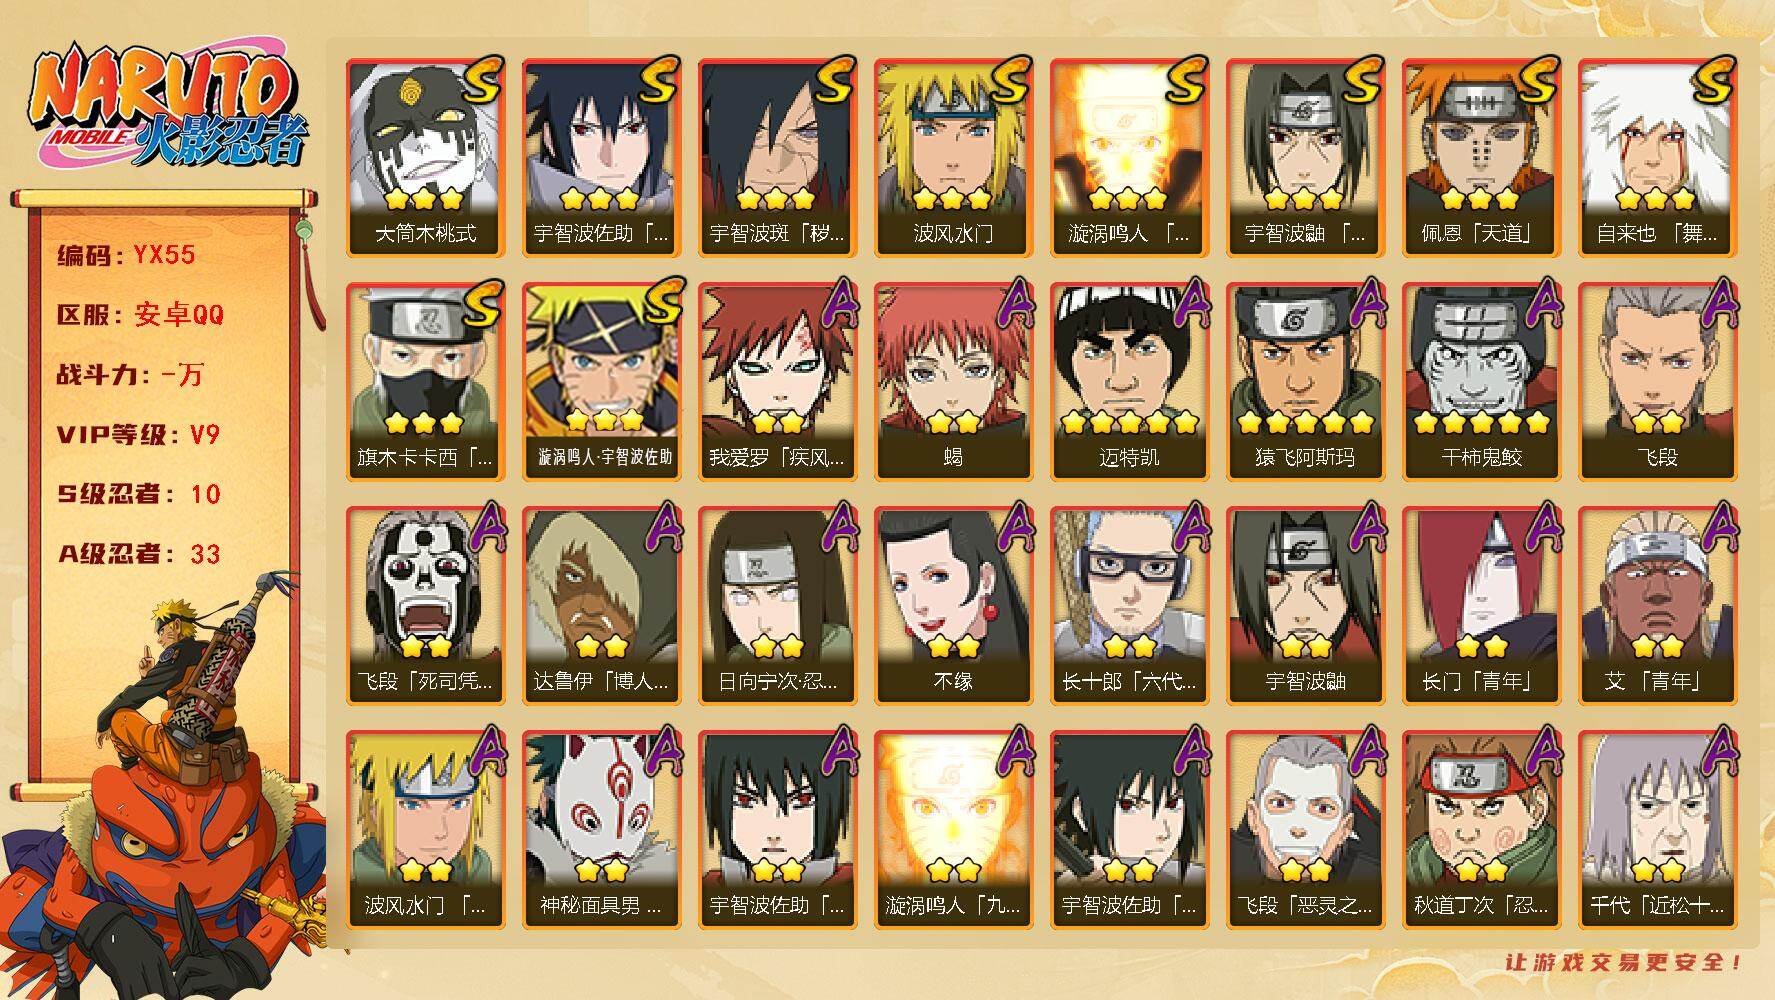Click the VIP等级 V9 info line

coord(138,435)
